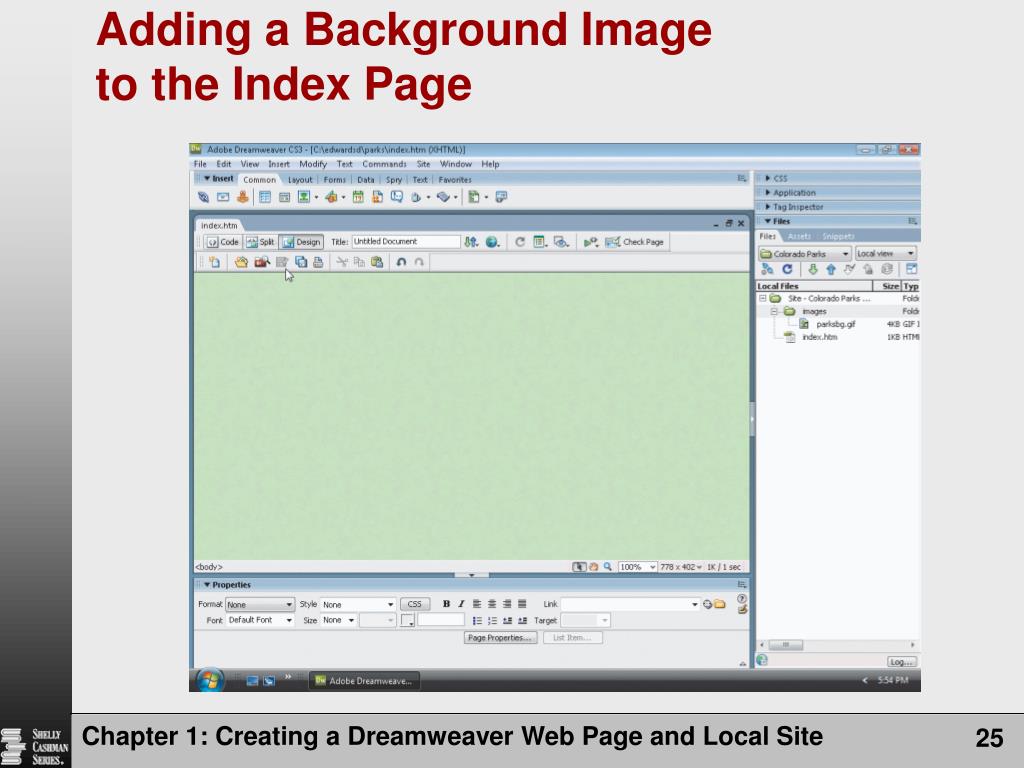The height and width of the screenshot is (768, 1024).
Task: Switch to Design view
Action: tap(301, 242)
